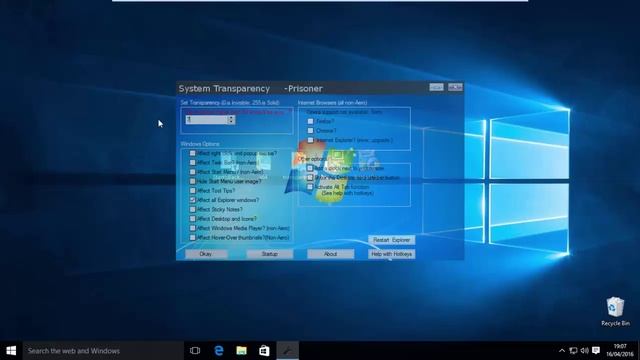Click the Search the web and Windows box
This screenshot has width=640, height=360.
[103, 351]
